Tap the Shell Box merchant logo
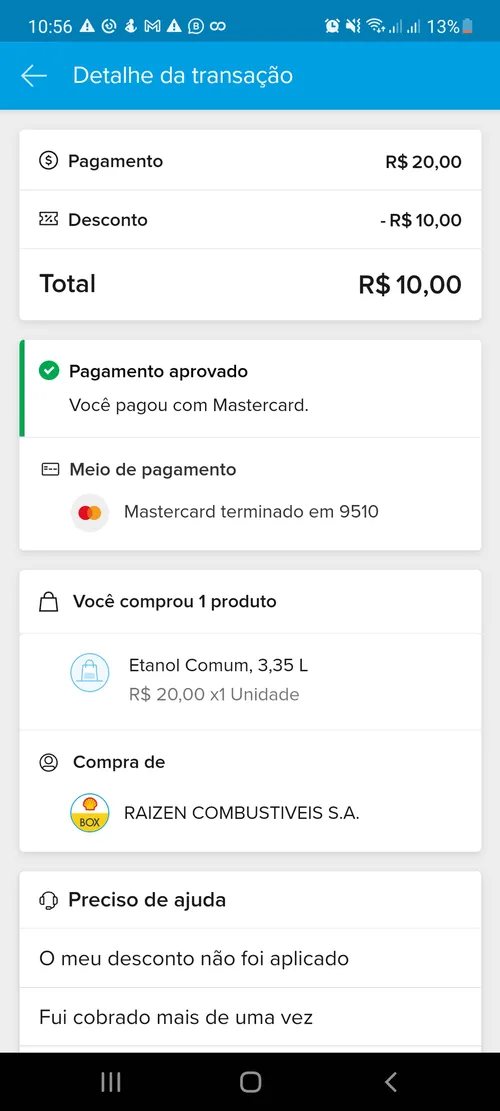The height and width of the screenshot is (1111, 500). click(x=90, y=813)
